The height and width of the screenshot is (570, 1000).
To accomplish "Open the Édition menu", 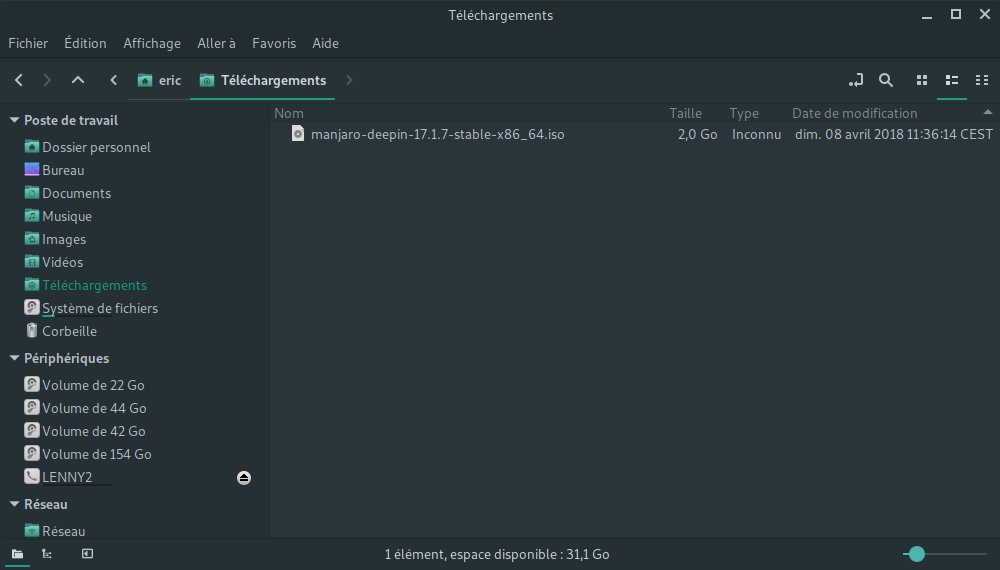I will (x=85, y=43).
